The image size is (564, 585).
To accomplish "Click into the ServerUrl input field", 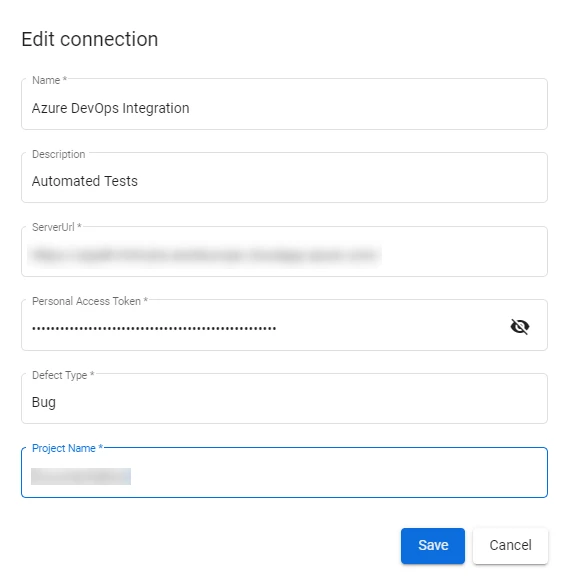I will [x=284, y=251].
